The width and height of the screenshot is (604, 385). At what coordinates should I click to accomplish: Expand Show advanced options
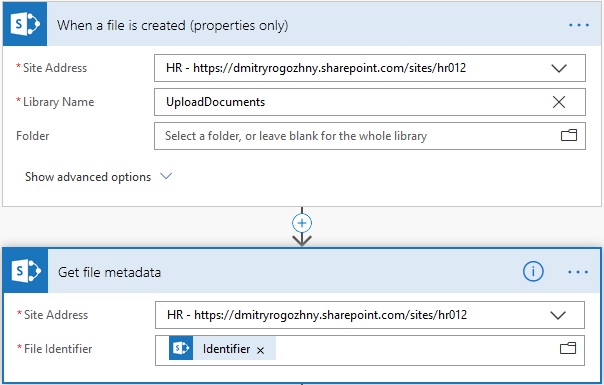click(x=98, y=177)
